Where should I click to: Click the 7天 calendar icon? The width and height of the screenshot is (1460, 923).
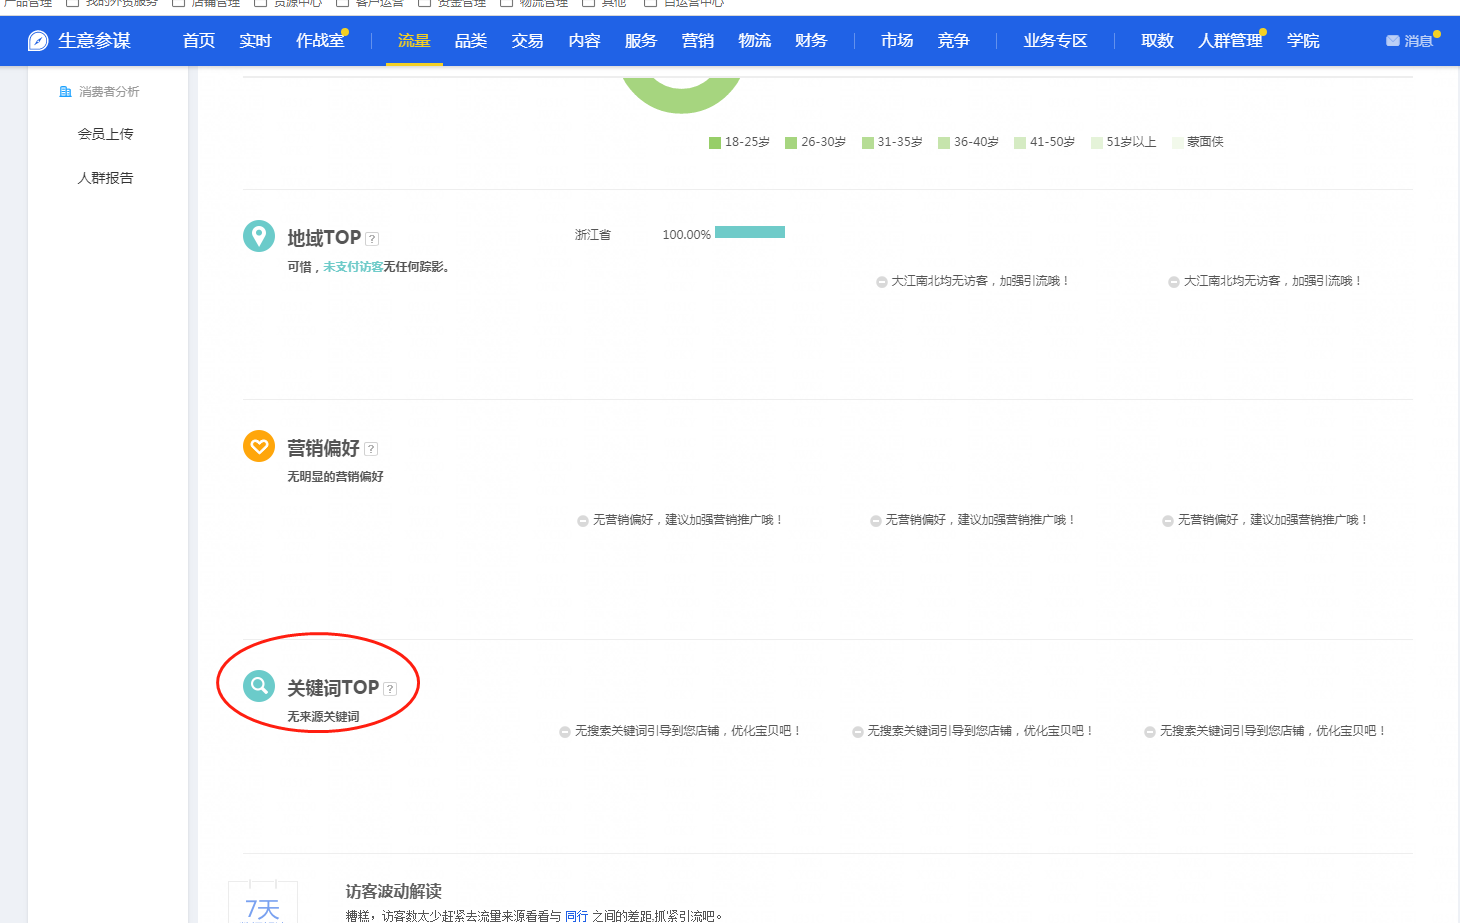263,903
